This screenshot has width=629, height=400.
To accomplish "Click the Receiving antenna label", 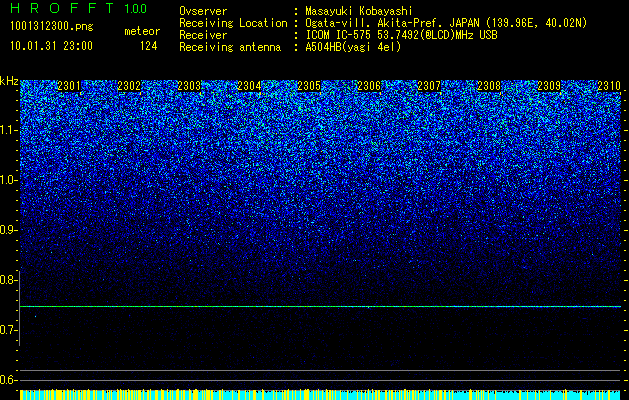I will 230,47.
